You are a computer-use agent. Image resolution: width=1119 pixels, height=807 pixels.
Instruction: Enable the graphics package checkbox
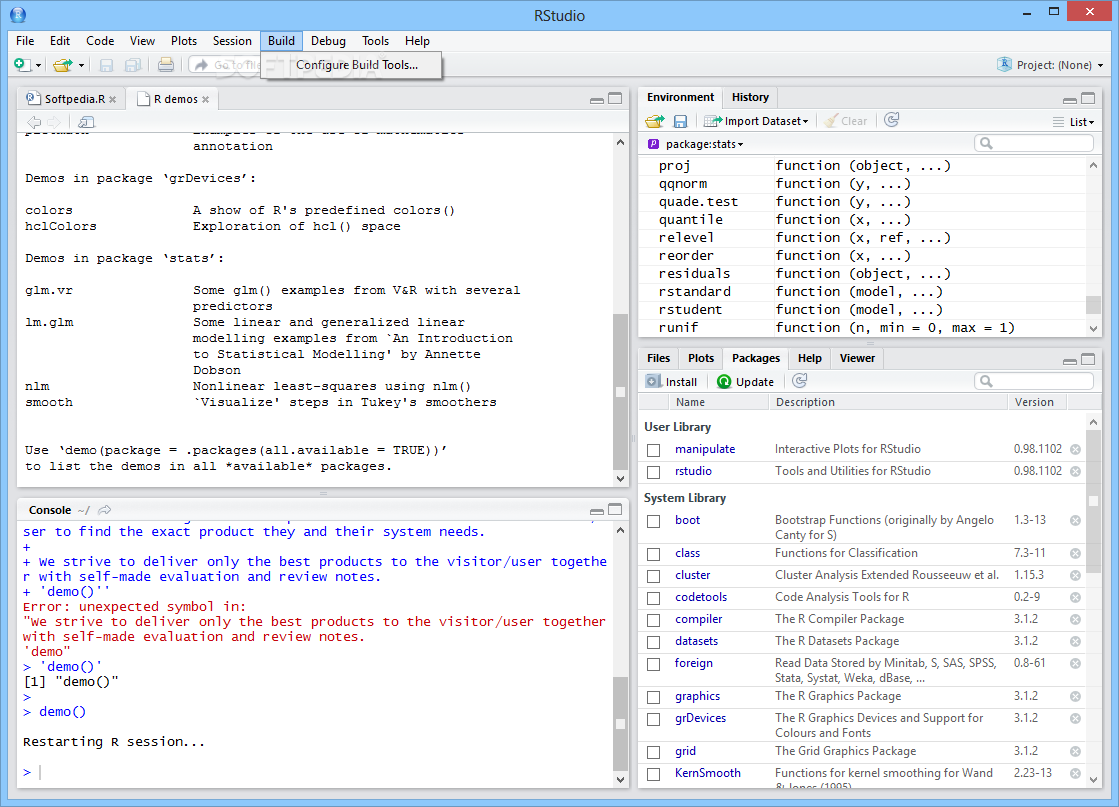tap(654, 697)
